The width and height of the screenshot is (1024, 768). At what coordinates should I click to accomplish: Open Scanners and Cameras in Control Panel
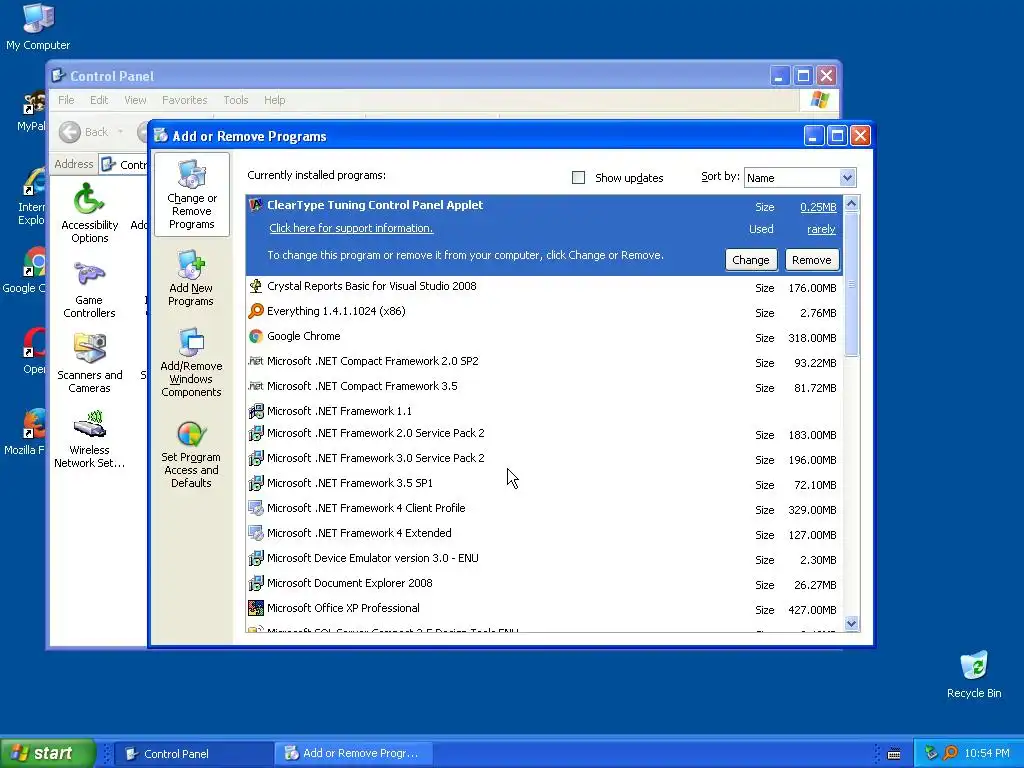click(89, 363)
